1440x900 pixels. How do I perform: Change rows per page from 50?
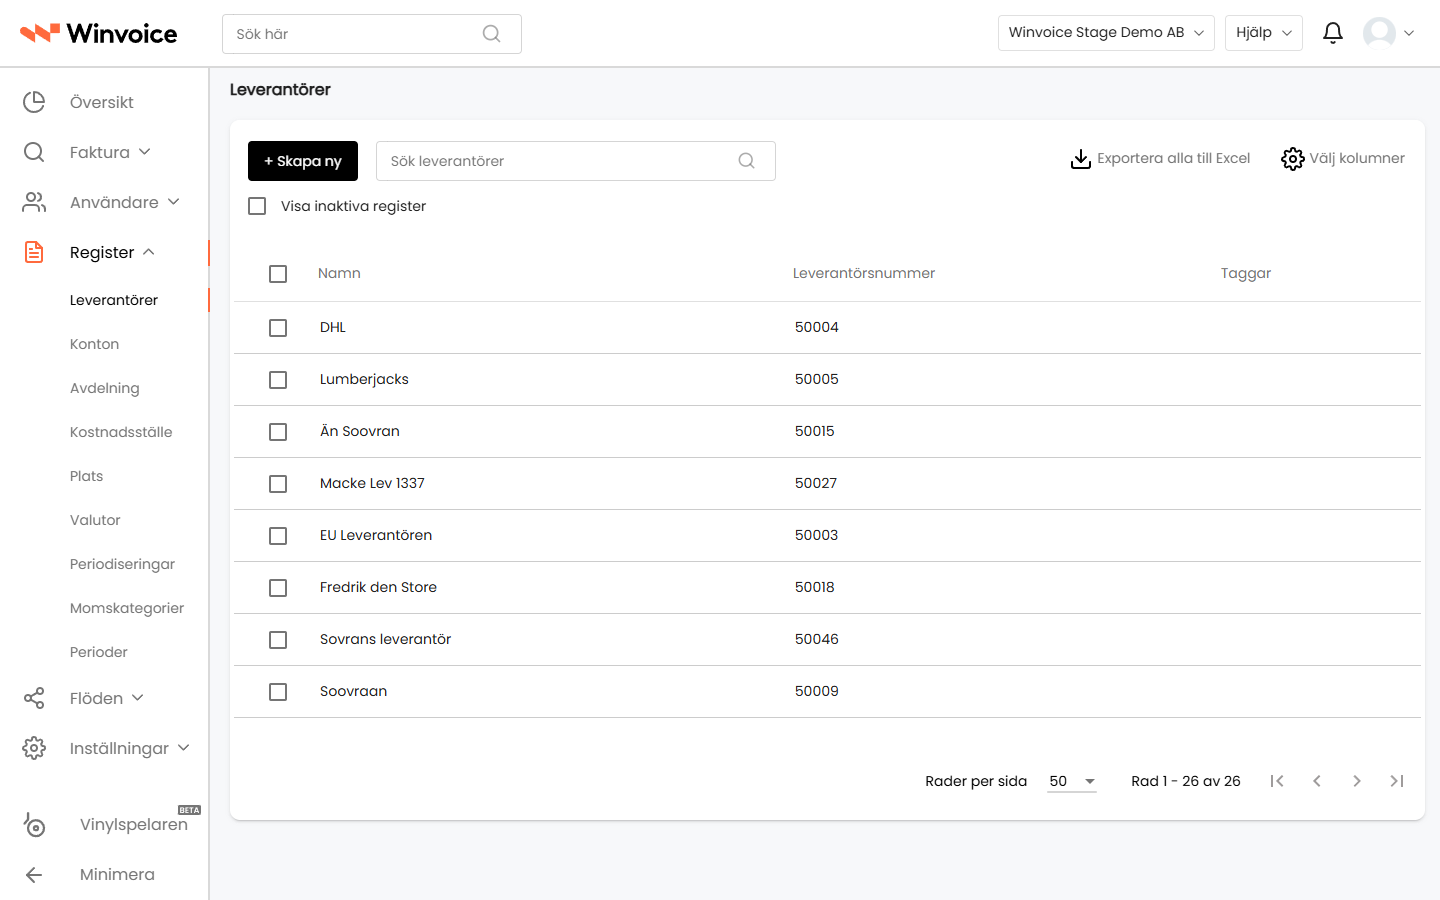tap(1072, 781)
